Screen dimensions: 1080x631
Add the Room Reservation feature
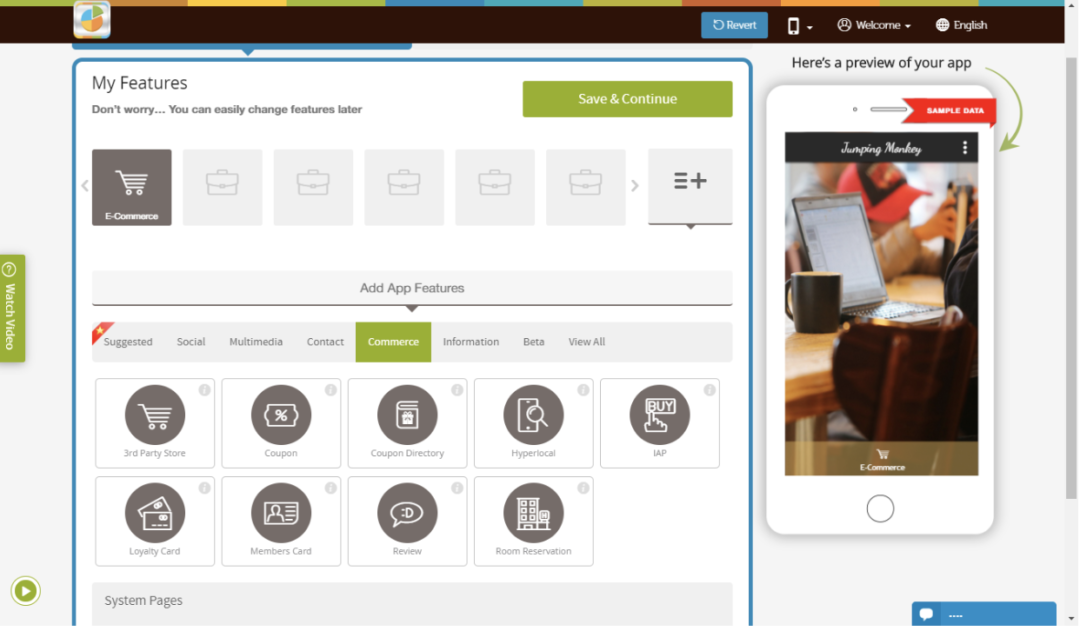pyautogui.click(x=533, y=520)
